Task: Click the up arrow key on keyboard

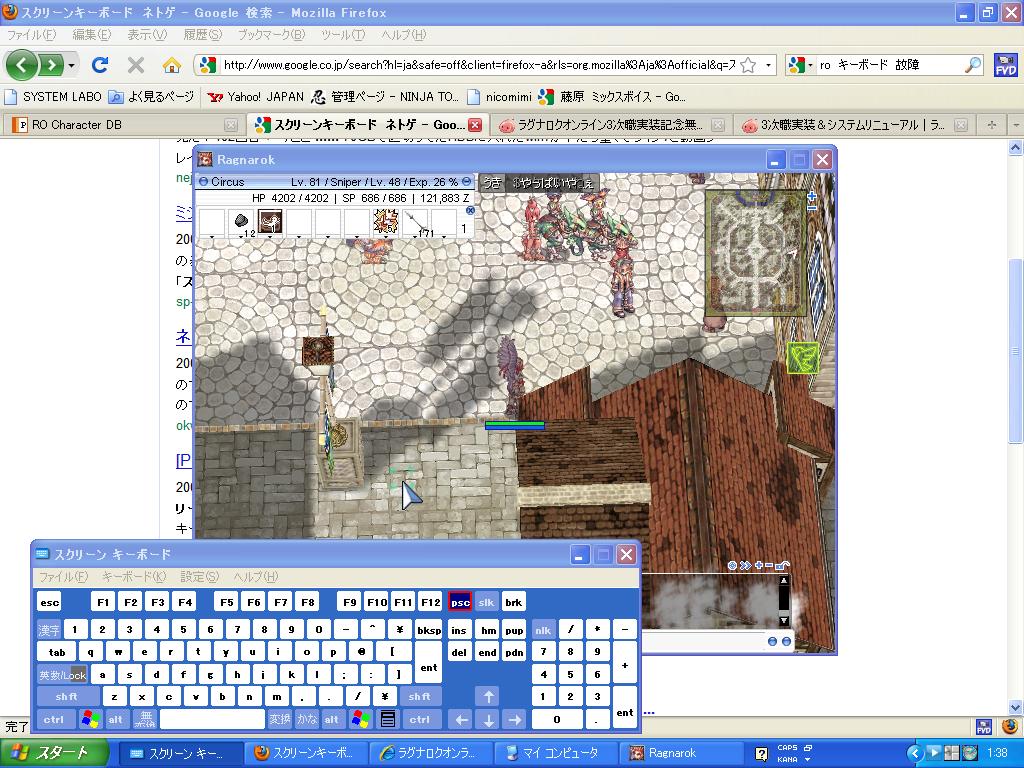Action: click(x=488, y=697)
